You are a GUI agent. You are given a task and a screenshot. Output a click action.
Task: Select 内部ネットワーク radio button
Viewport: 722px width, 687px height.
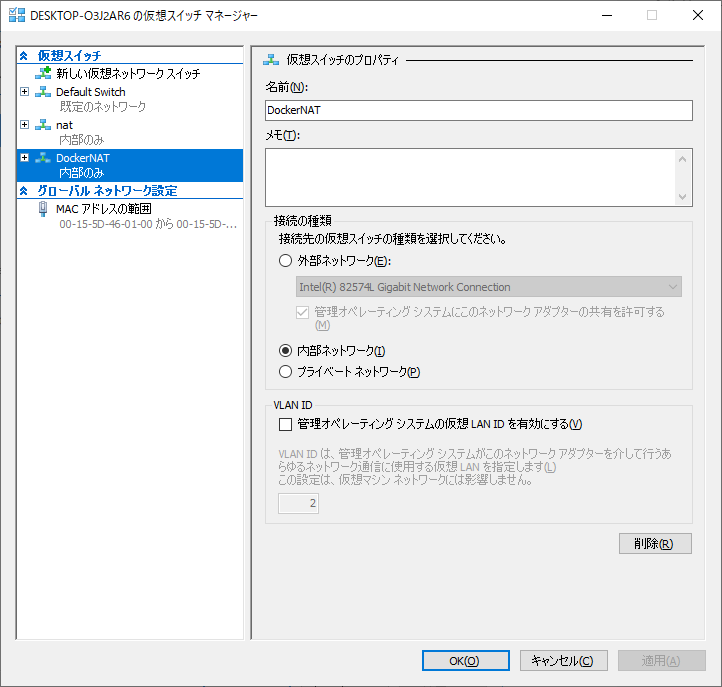(x=285, y=351)
